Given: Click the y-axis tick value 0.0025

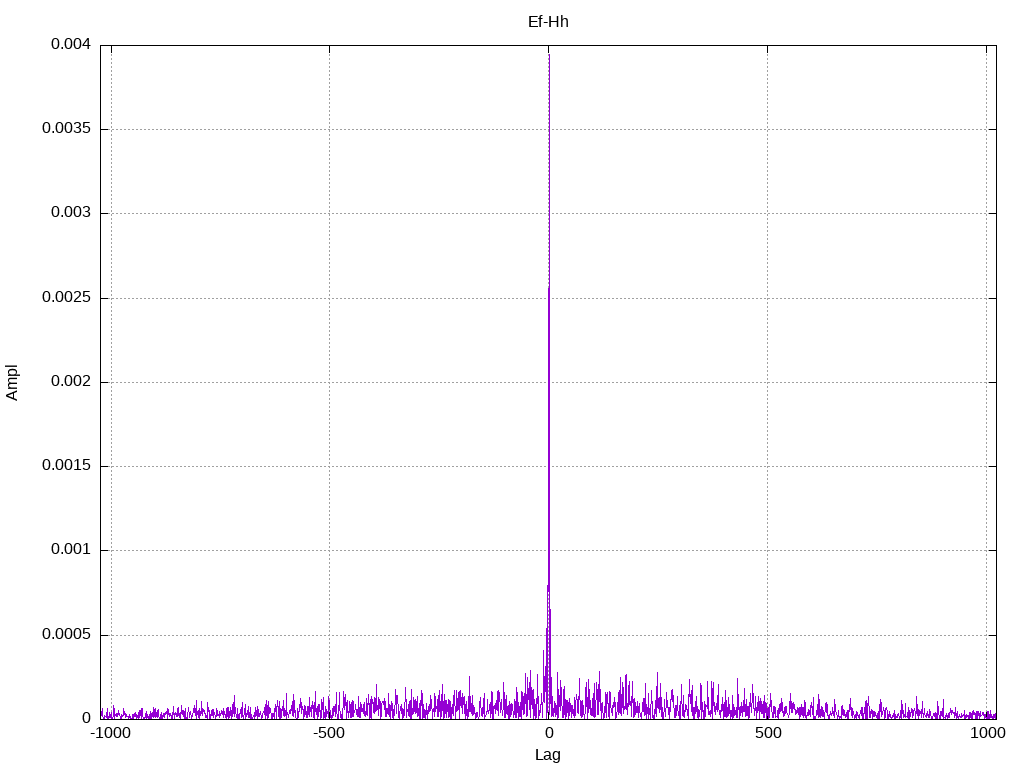Looking at the screenshot, I should 66,297.
